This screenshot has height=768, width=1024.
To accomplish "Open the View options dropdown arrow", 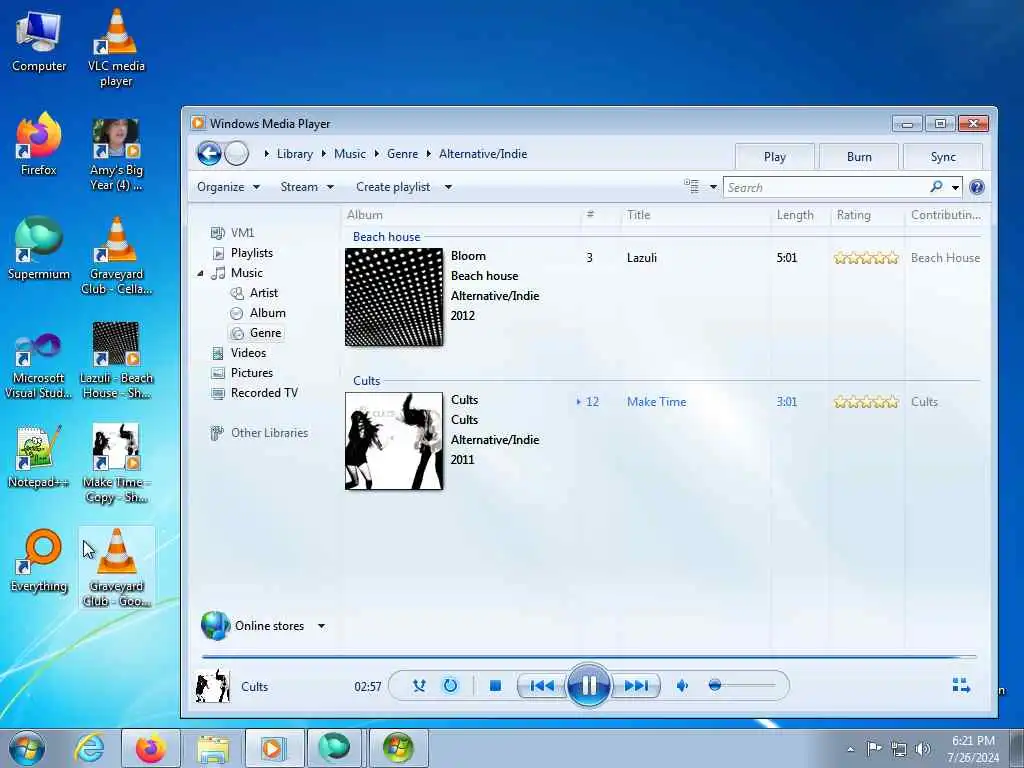I will click(x=713, y=187).
